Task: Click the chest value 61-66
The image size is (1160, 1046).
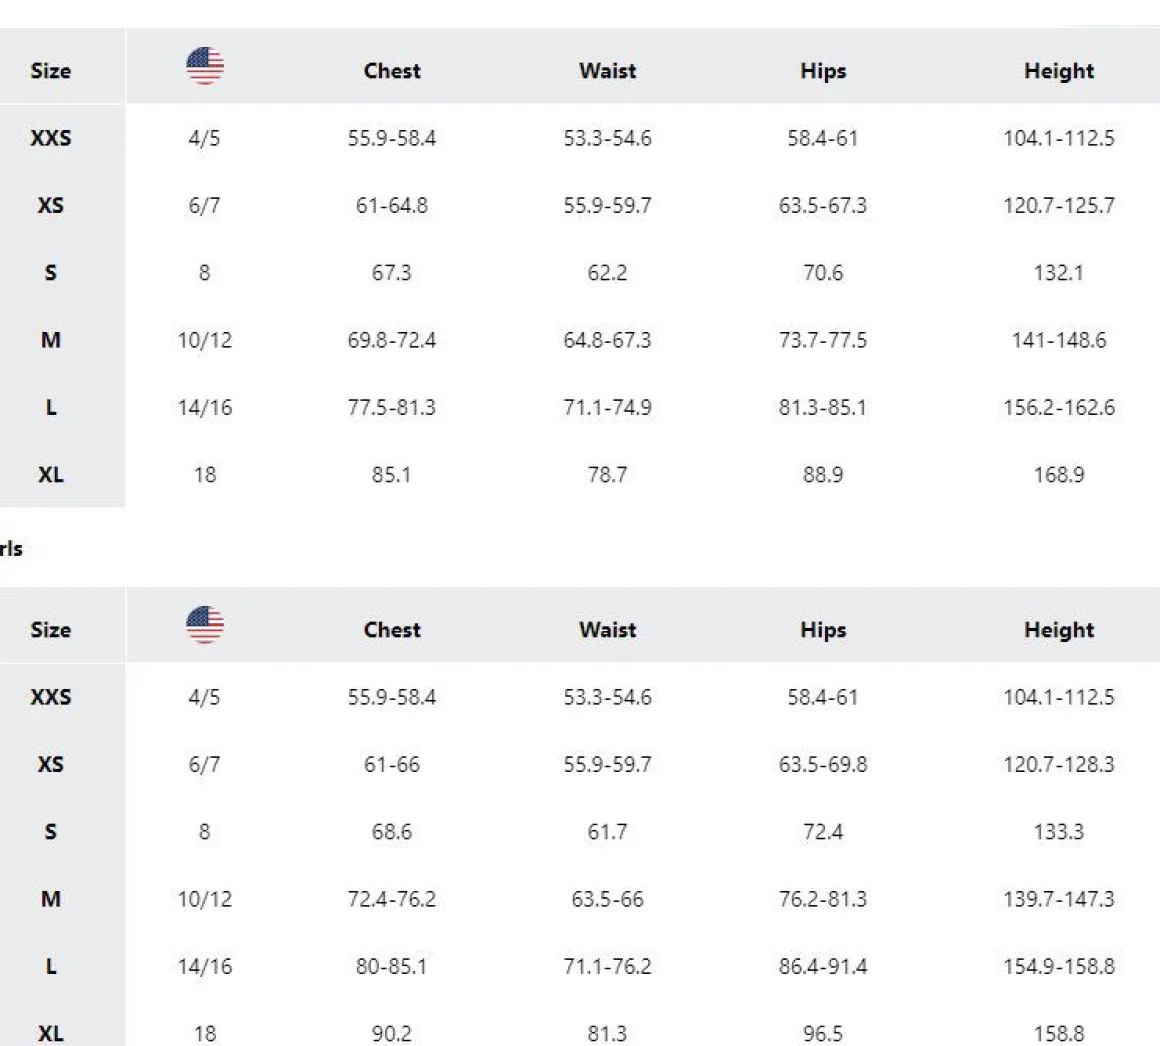Action: 392,765
